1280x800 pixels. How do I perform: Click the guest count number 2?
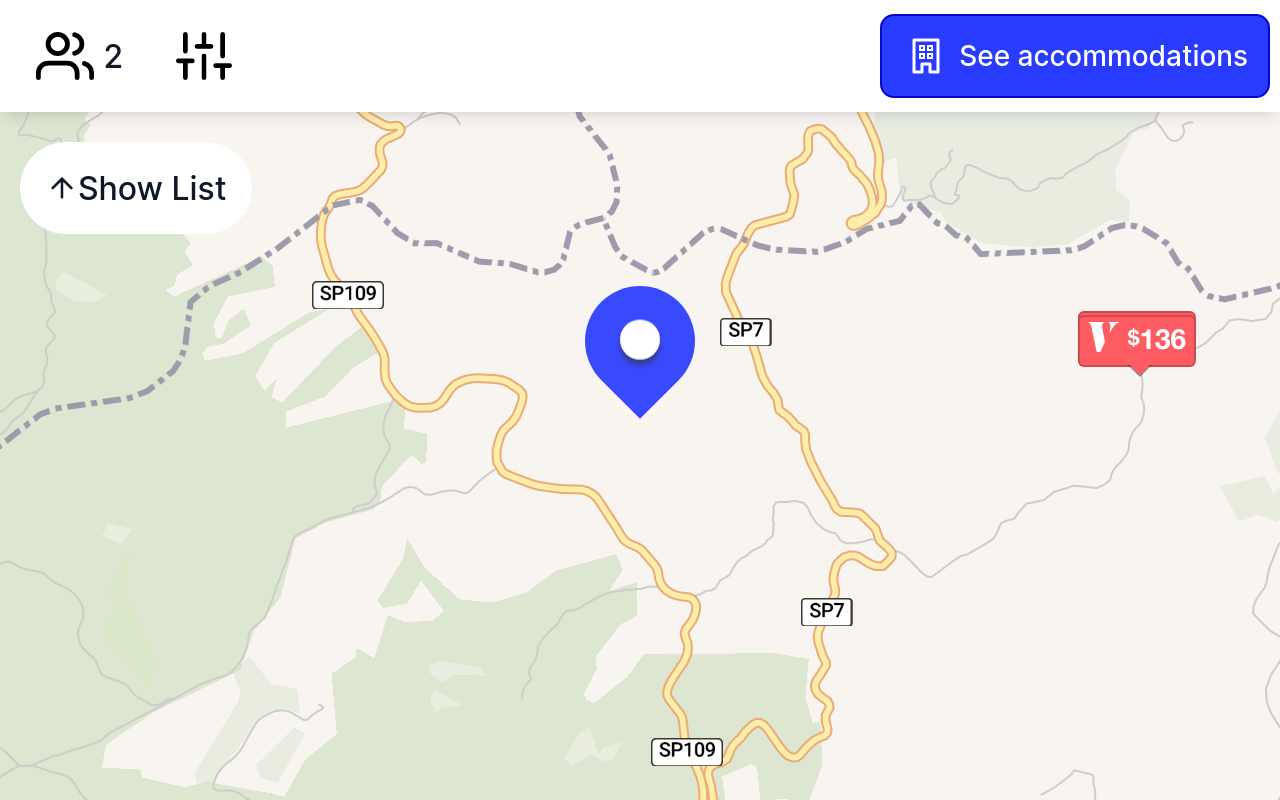point(113,57)
